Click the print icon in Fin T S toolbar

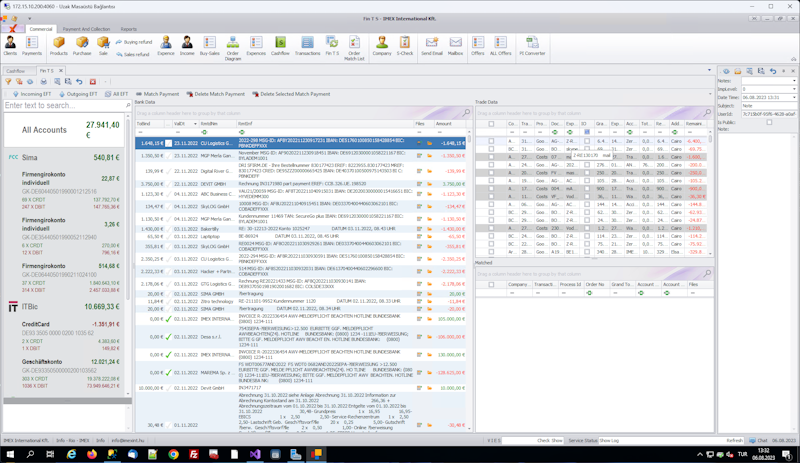point(44,82)
